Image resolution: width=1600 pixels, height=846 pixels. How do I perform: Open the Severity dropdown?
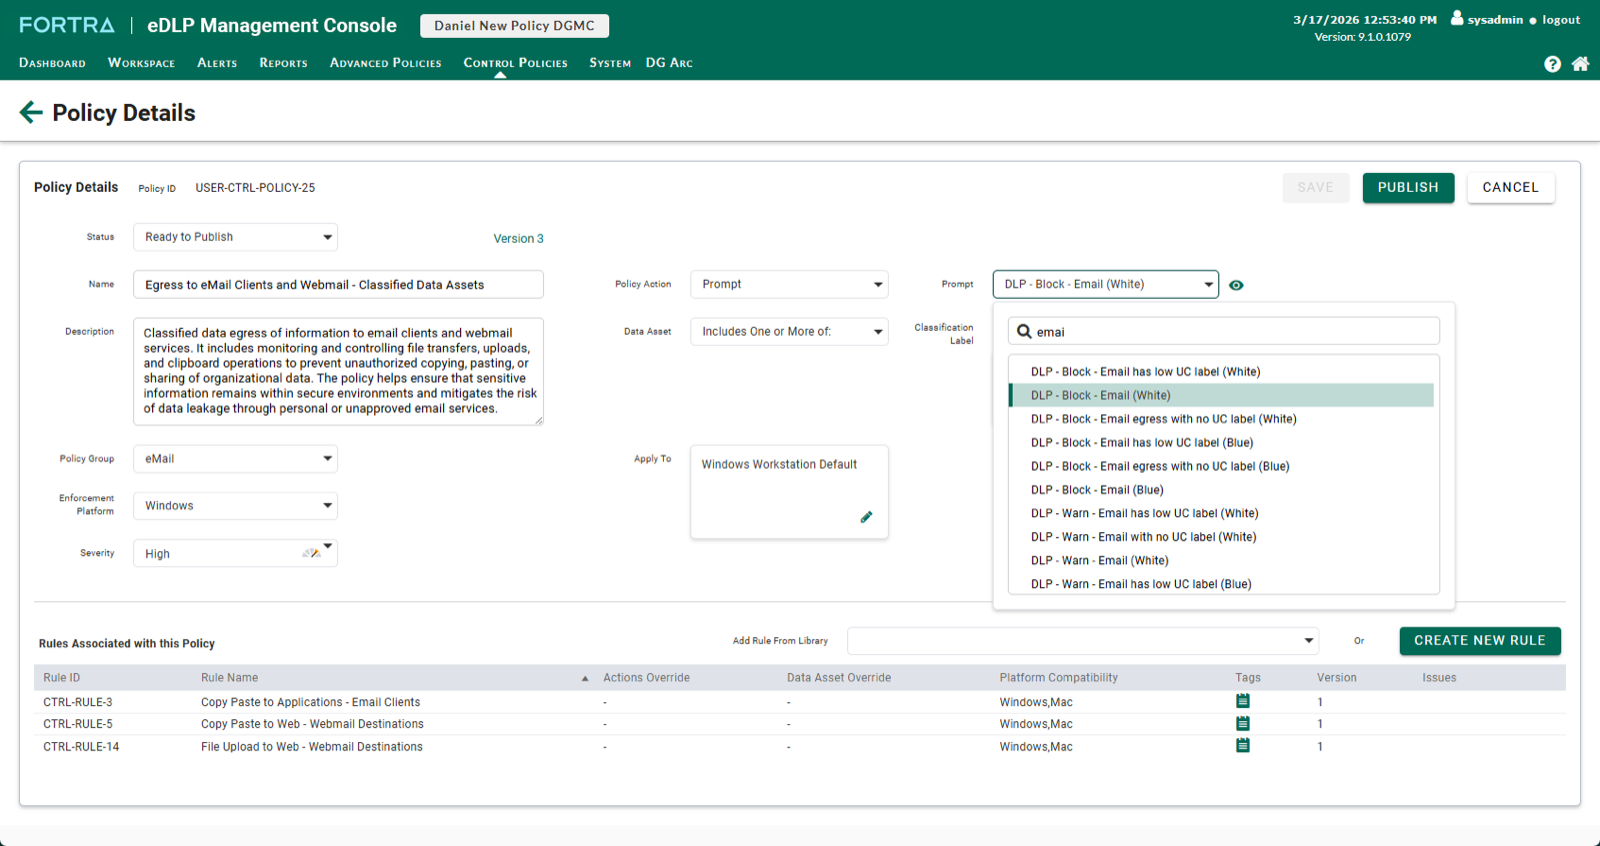[235, 553]
